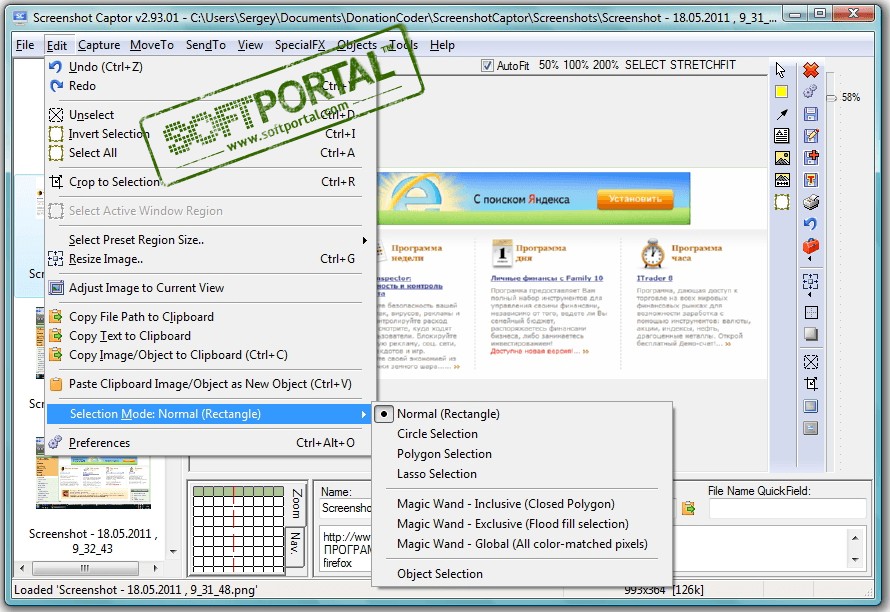Image resolution: width=890 pixels, height=612 pixels.
Task: Click Crop to Selection entry
Action: pos(208,182)
